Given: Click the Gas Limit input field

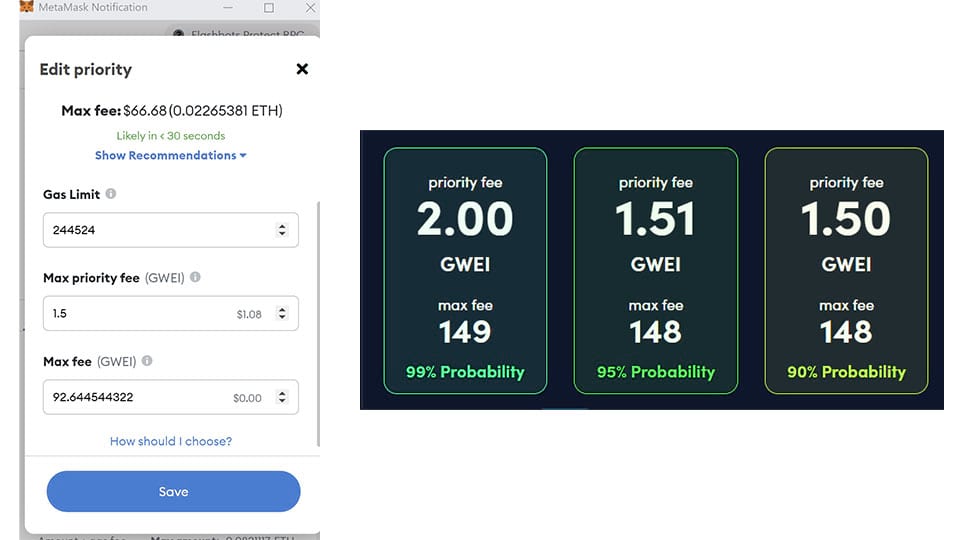Looking at the screenshot, I should 171,230.
